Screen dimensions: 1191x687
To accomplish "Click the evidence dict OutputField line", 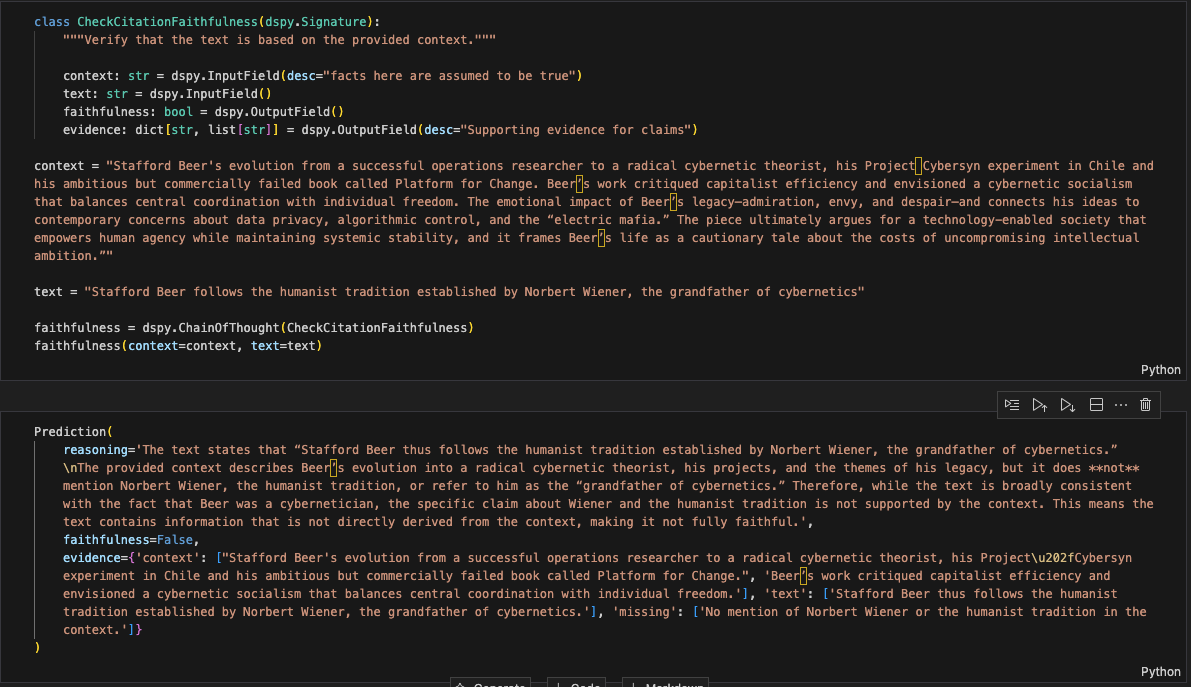I will point(380,129).
